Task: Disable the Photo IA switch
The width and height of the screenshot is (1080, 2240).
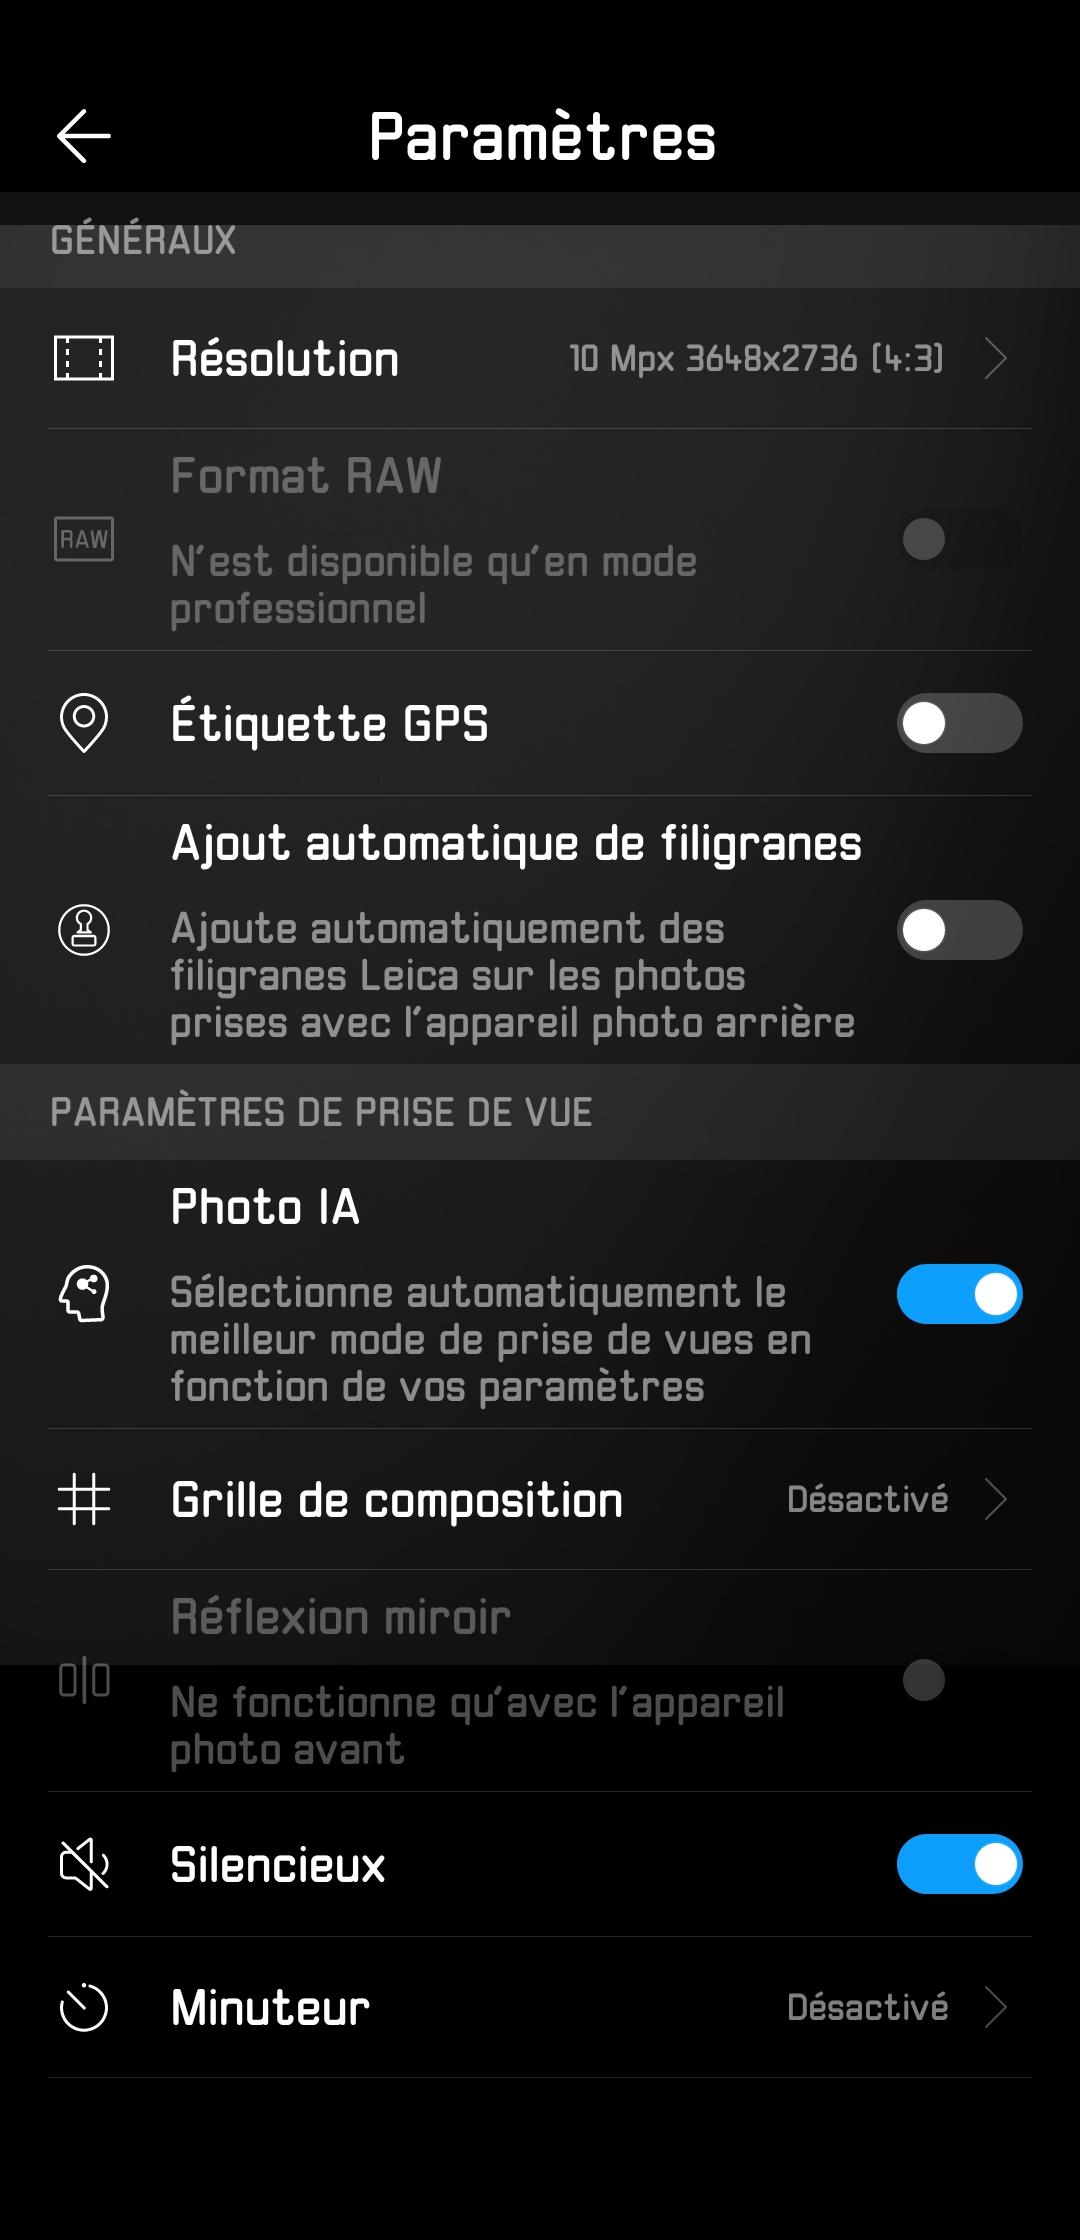Action: pos(959,1294)
